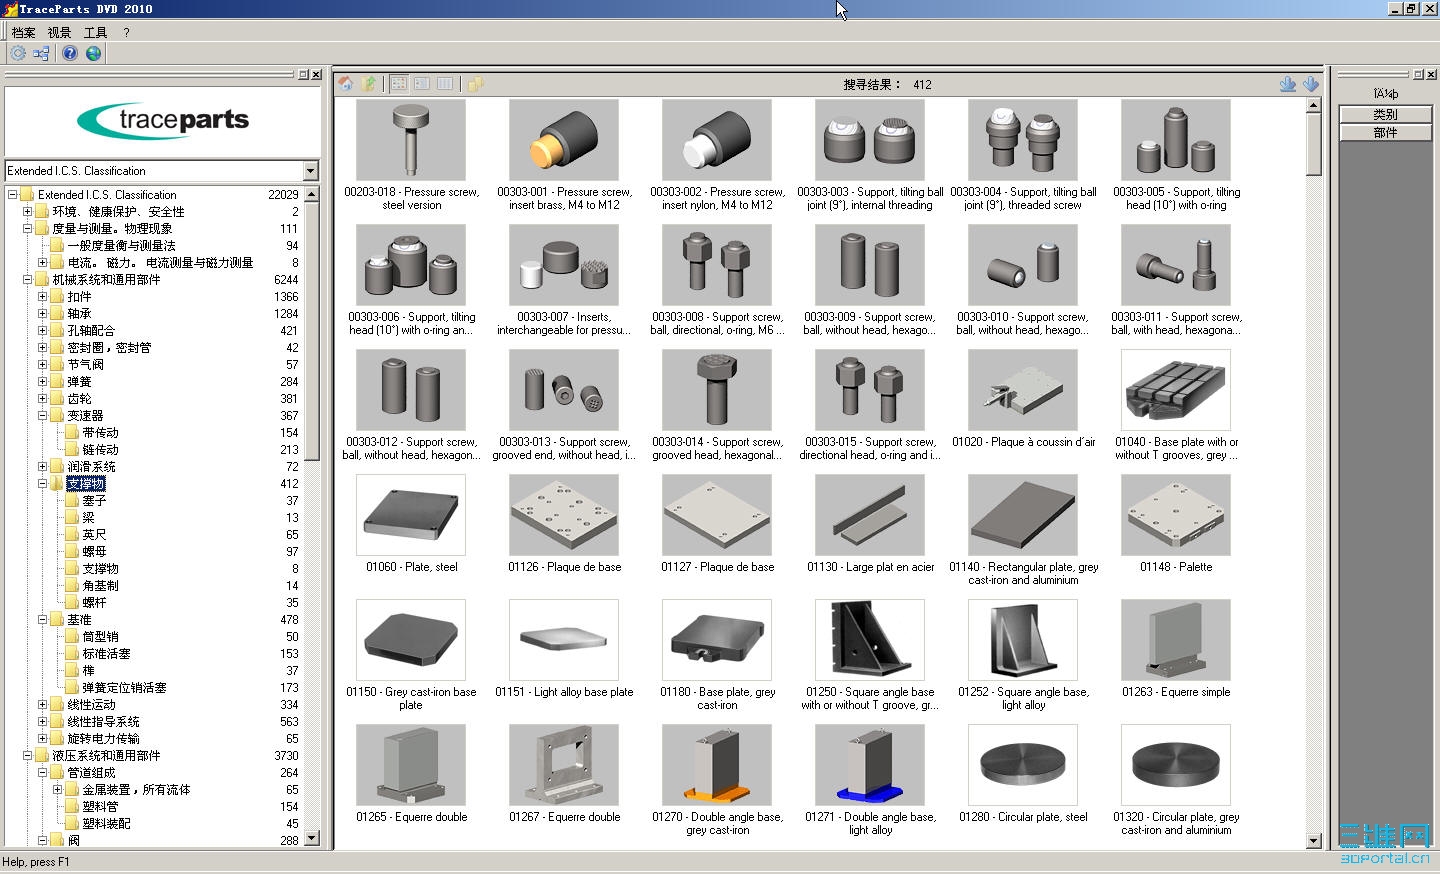Screen dimensions: 1440x874
Task: Select the 塑料装配 folder in tree
Action: tap(106, 824)
